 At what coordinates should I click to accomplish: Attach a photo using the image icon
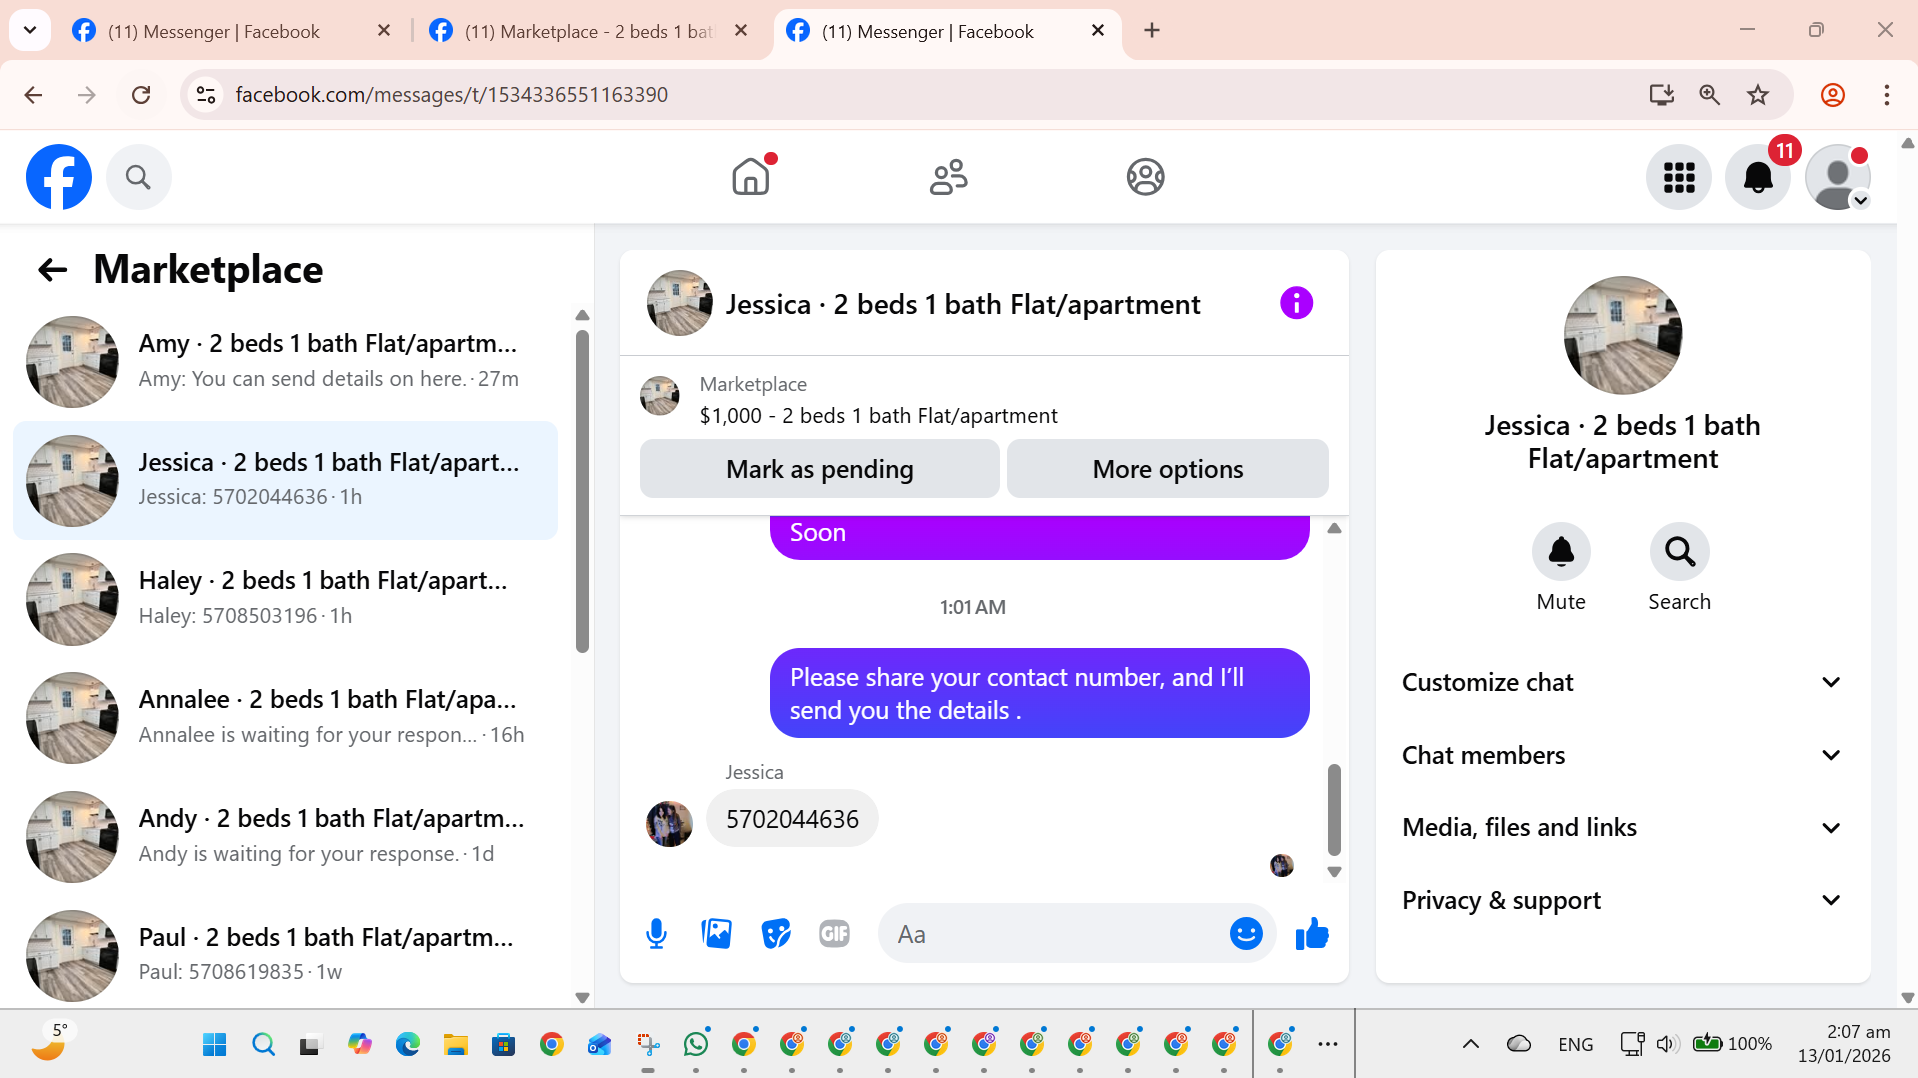[716, 934]
